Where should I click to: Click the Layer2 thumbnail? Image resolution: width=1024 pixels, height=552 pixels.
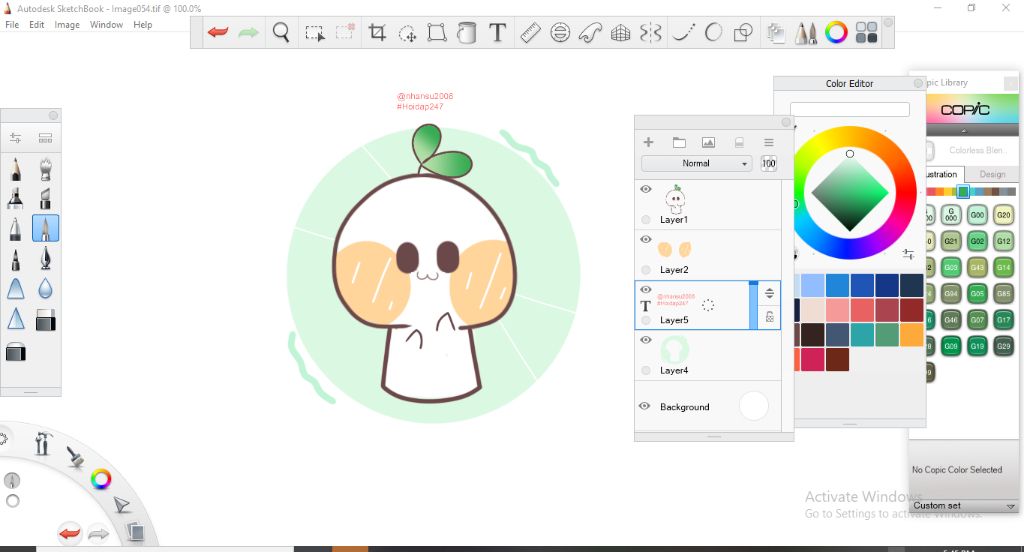pos(675,250)
